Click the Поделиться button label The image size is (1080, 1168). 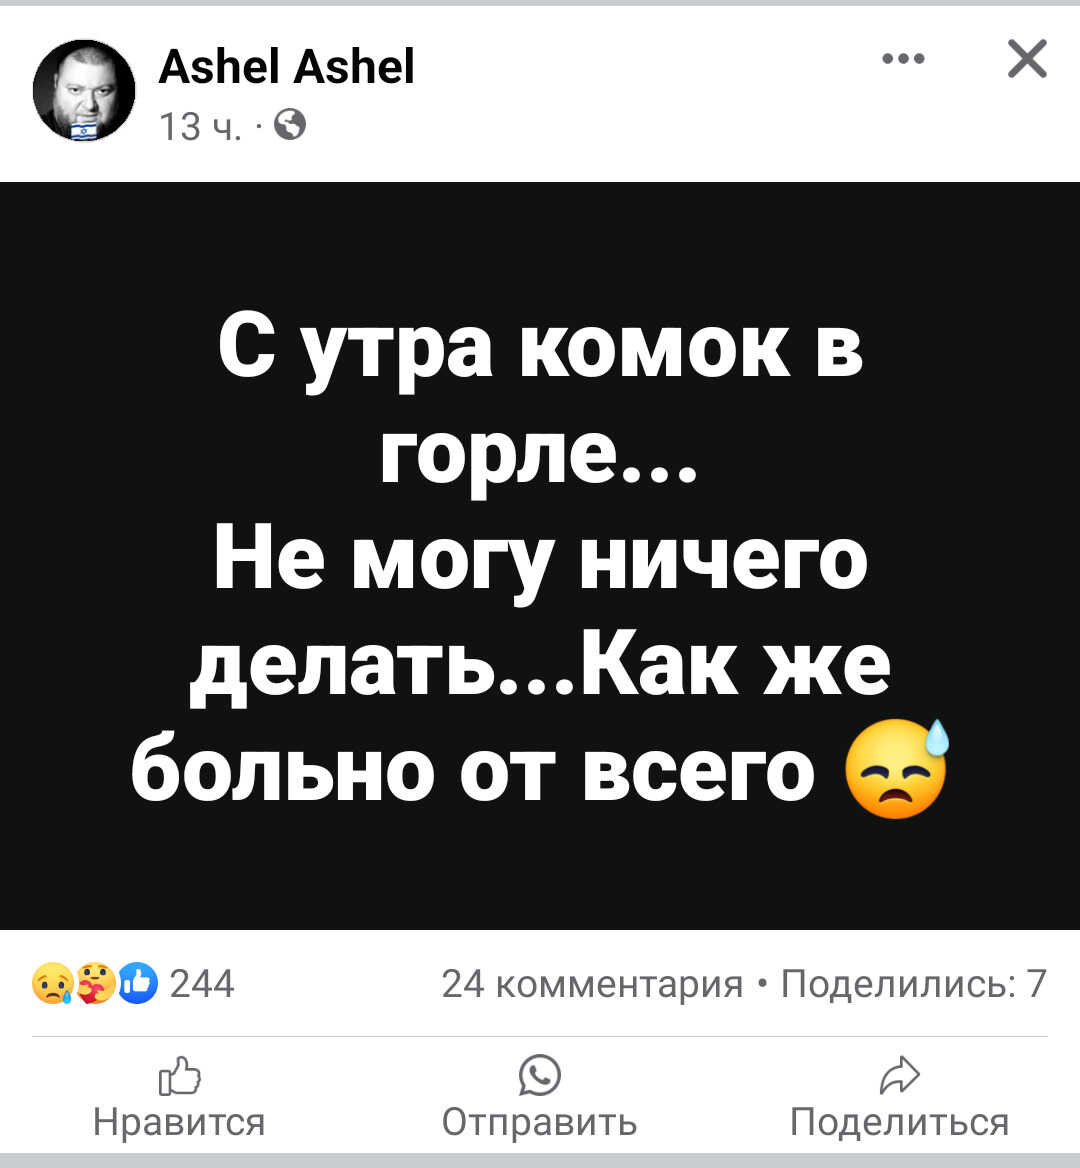pos(900,1122)
